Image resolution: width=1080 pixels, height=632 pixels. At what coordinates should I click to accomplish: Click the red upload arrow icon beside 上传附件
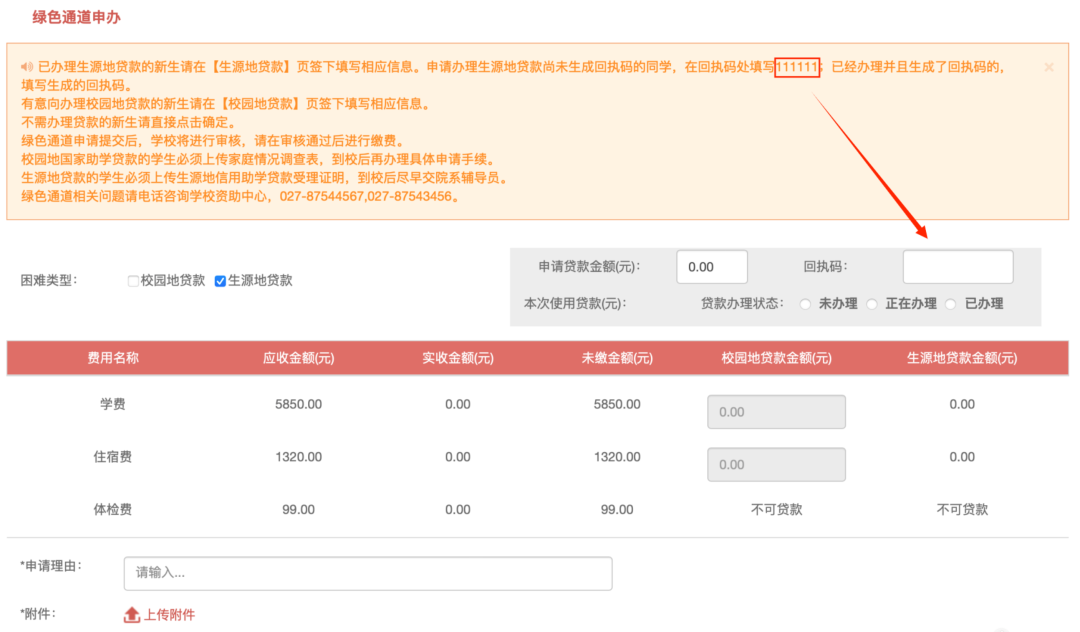131,616
